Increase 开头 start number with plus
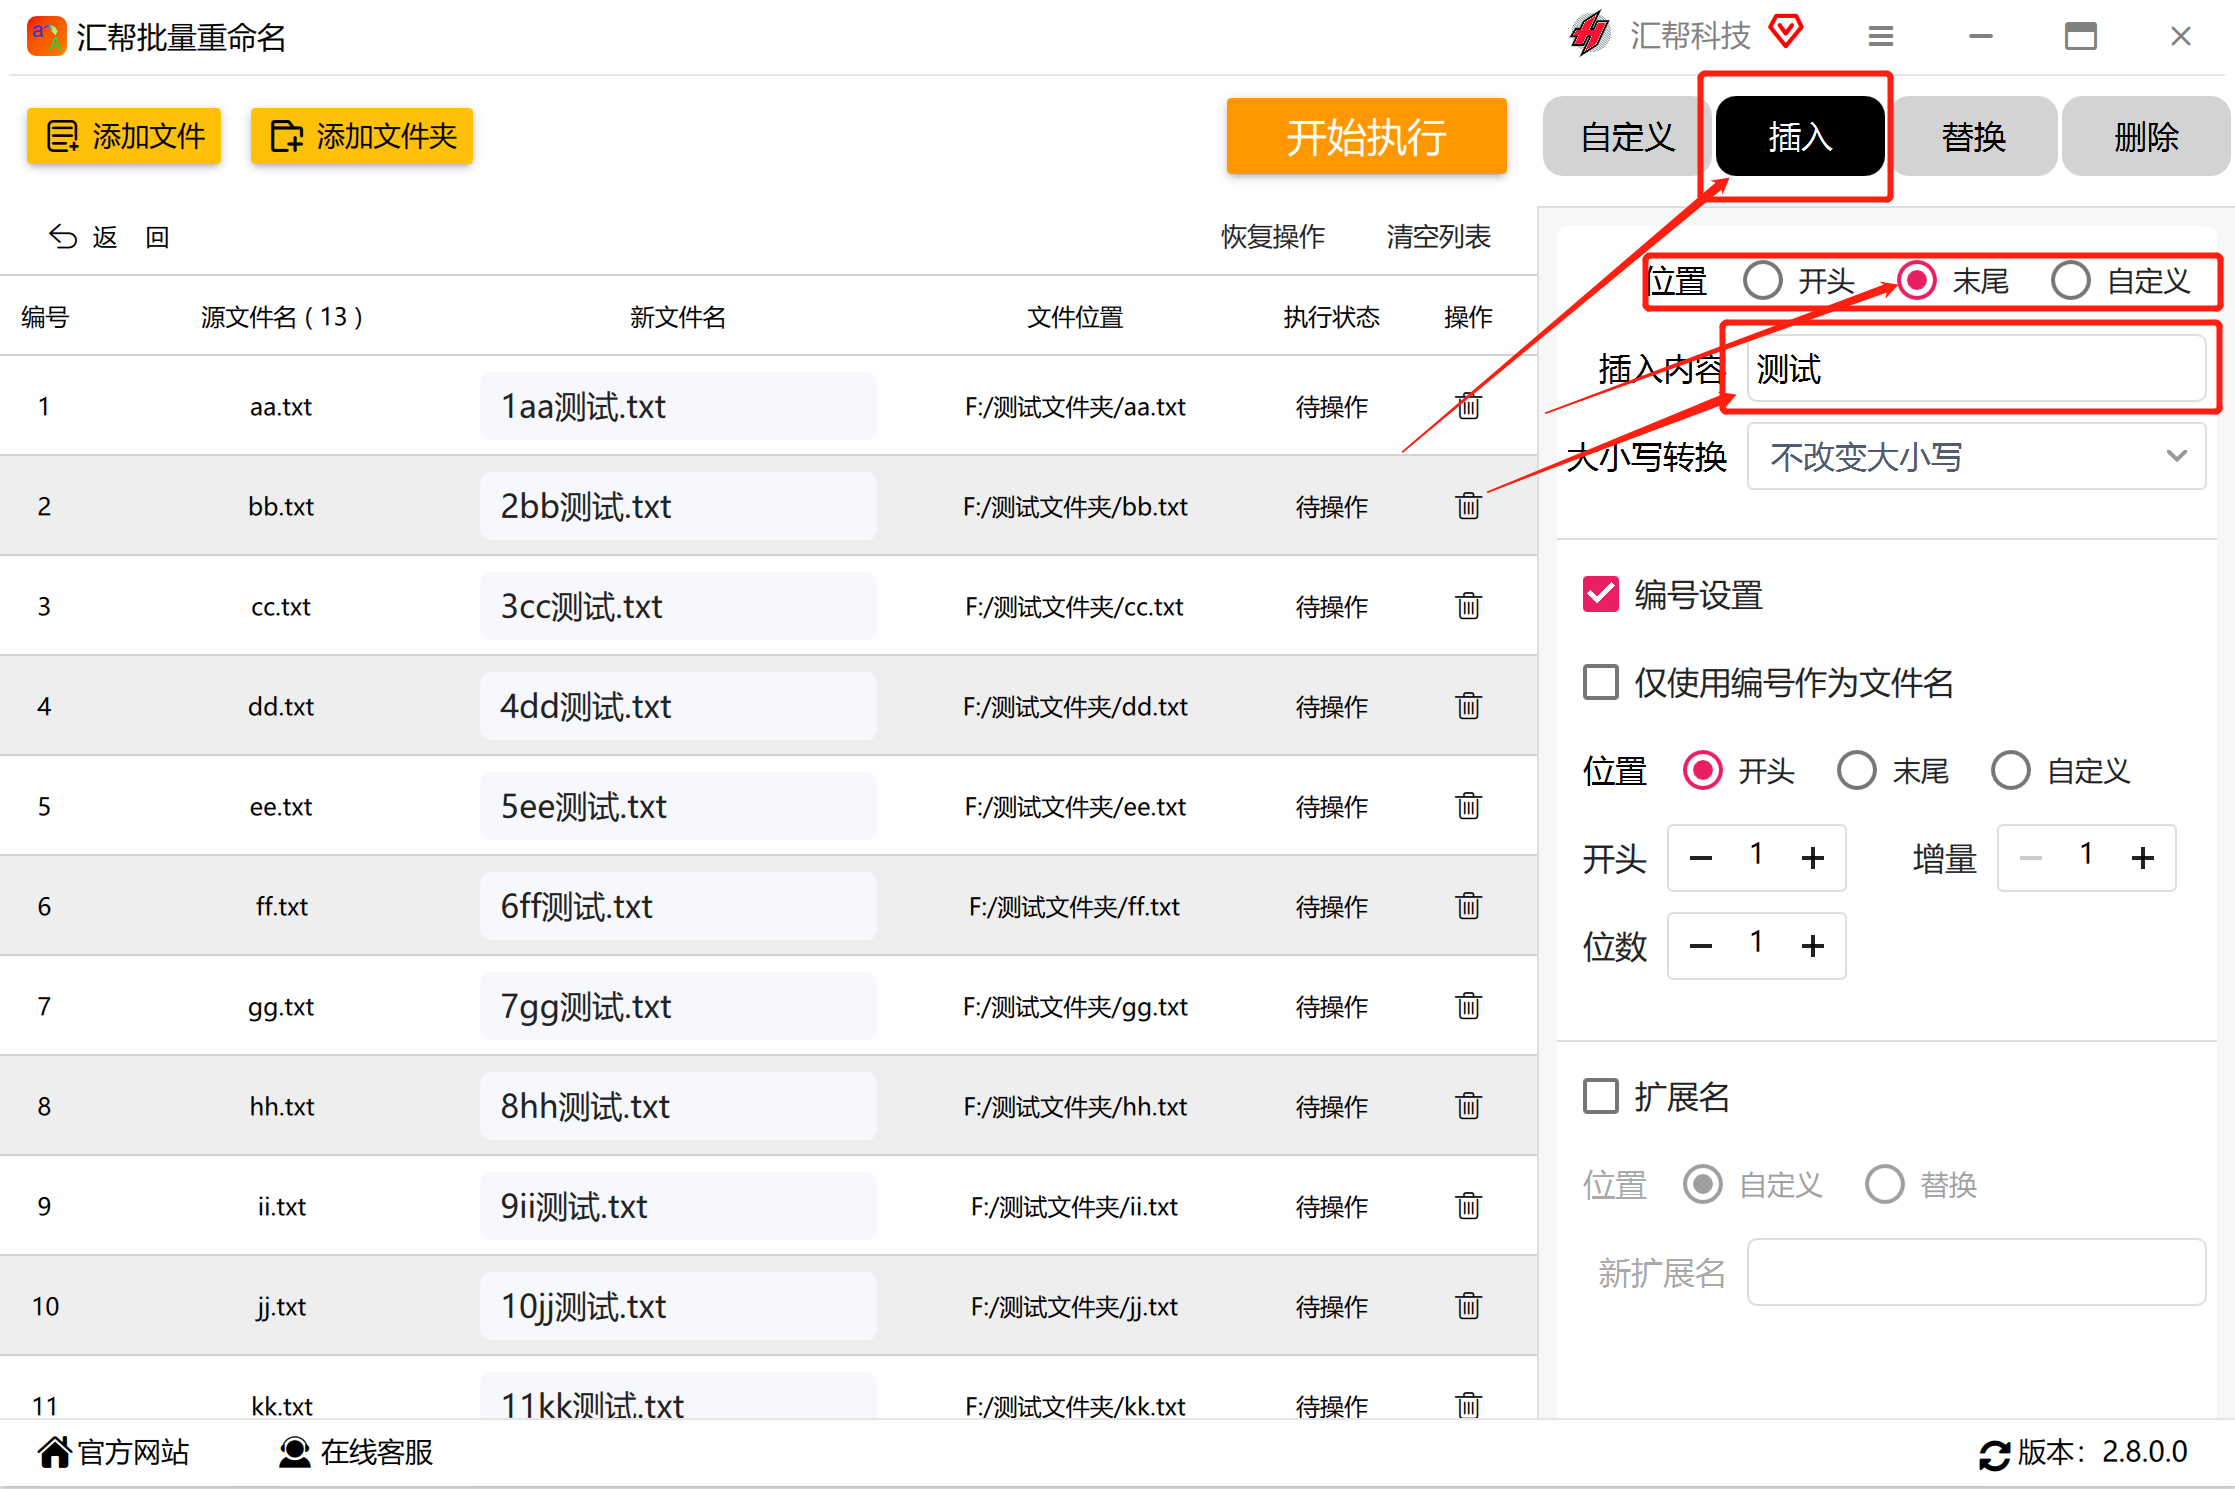 [1812, 858]
